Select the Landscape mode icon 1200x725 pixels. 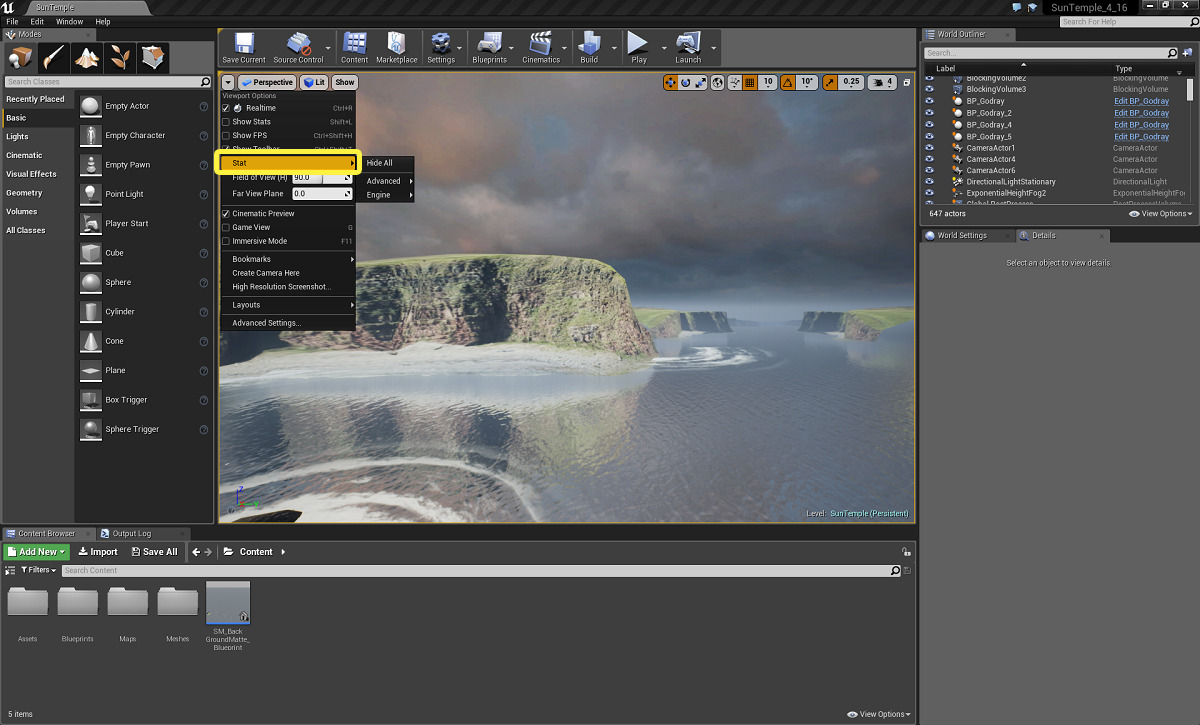pyautogui.click(x=88, y=57)
